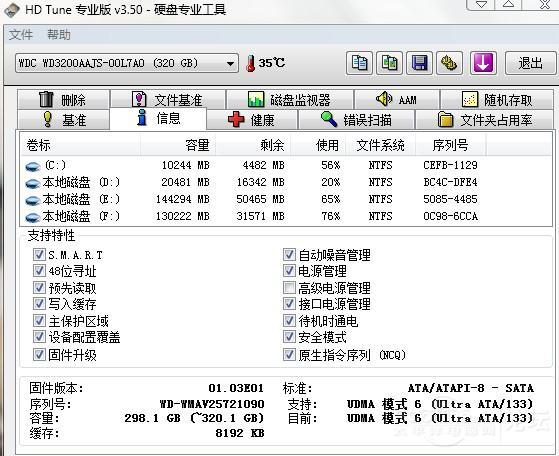The image size is (559, 456).
Task: Open the 文件 menu
Action: 21,35
